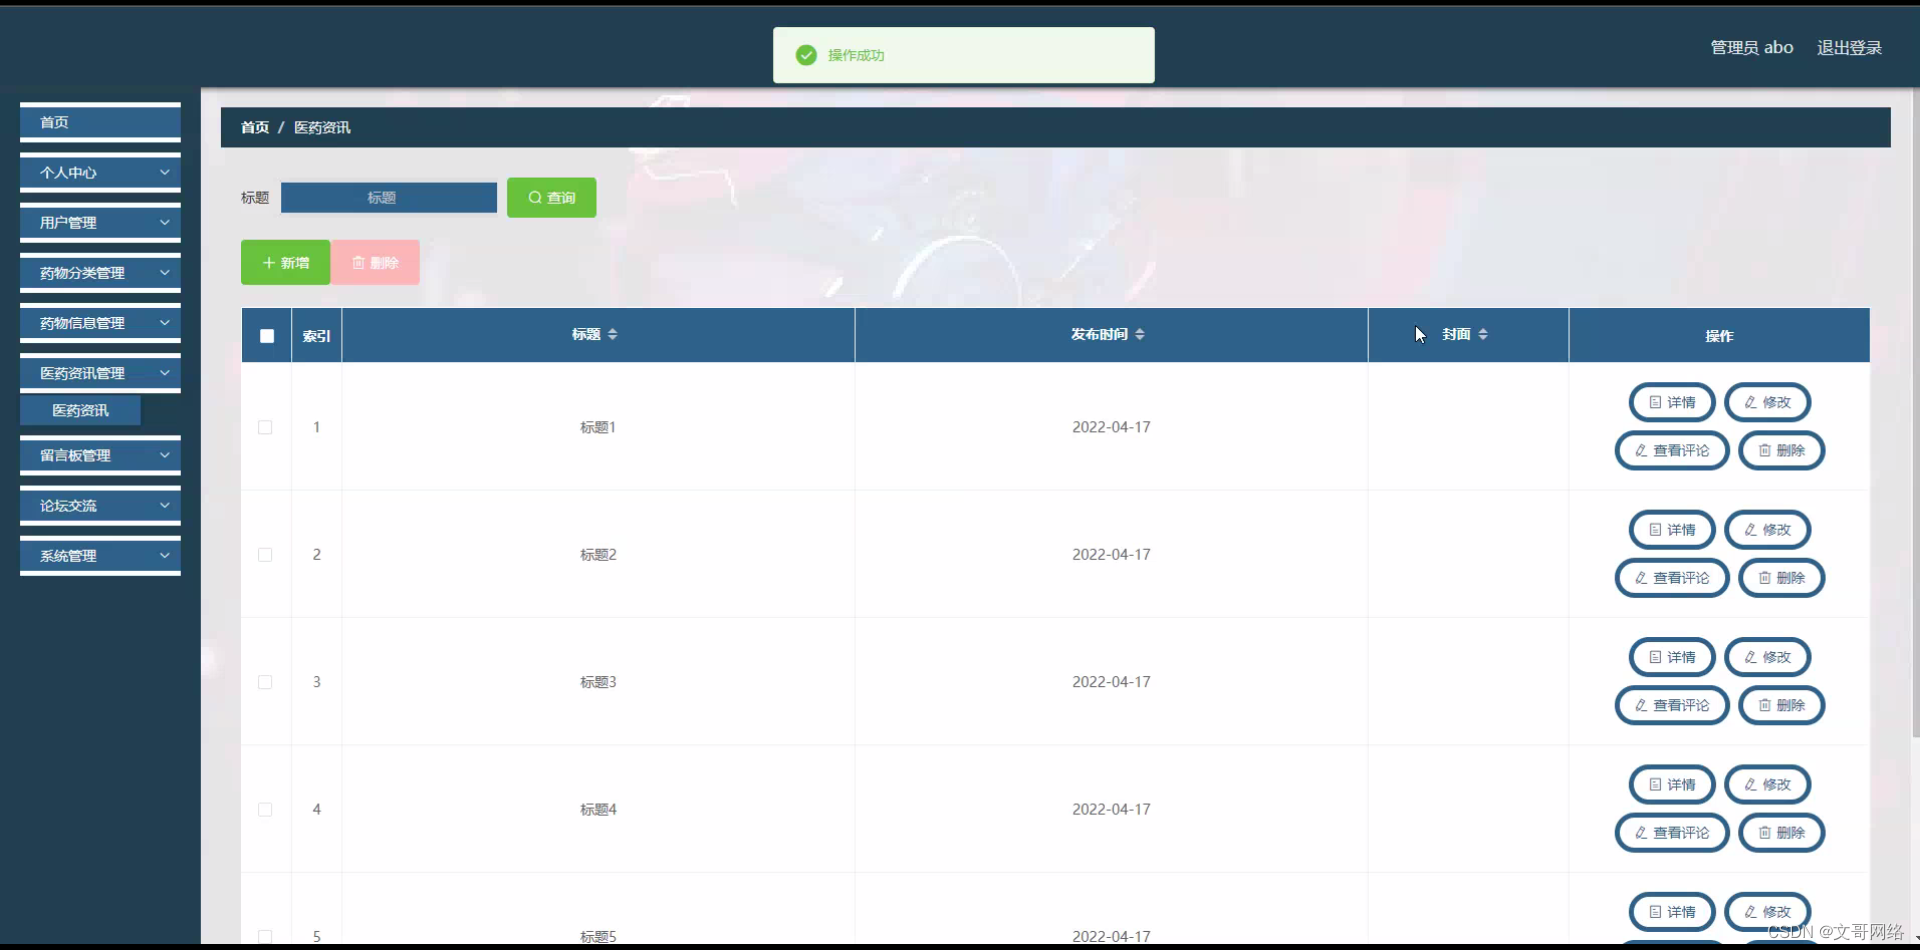Open 查看评论 comments icon for 标题3
1920x950 pixels.
(1639, 705)
